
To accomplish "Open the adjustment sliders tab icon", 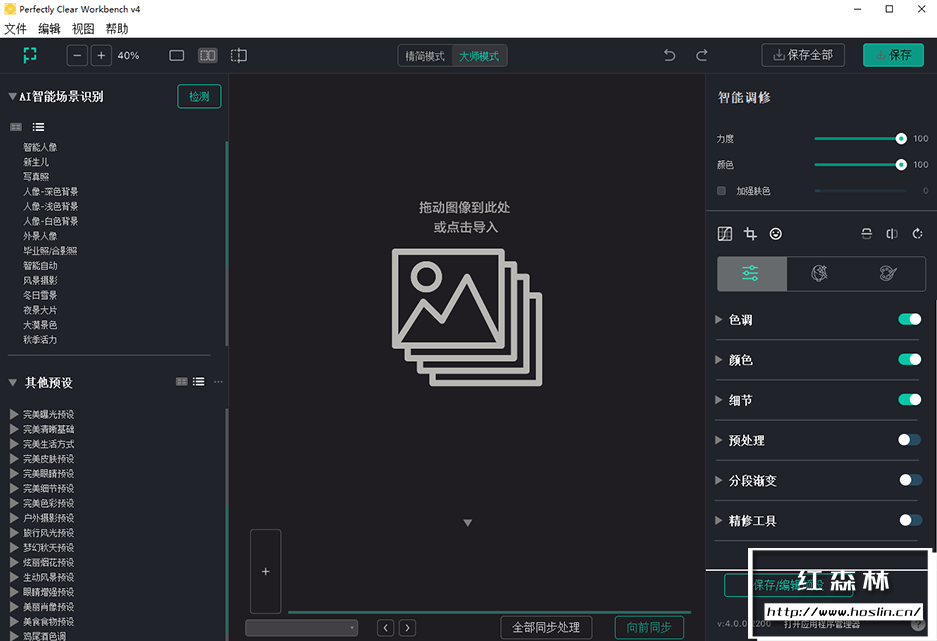I will pyautogui.click(x=752, y=274).
